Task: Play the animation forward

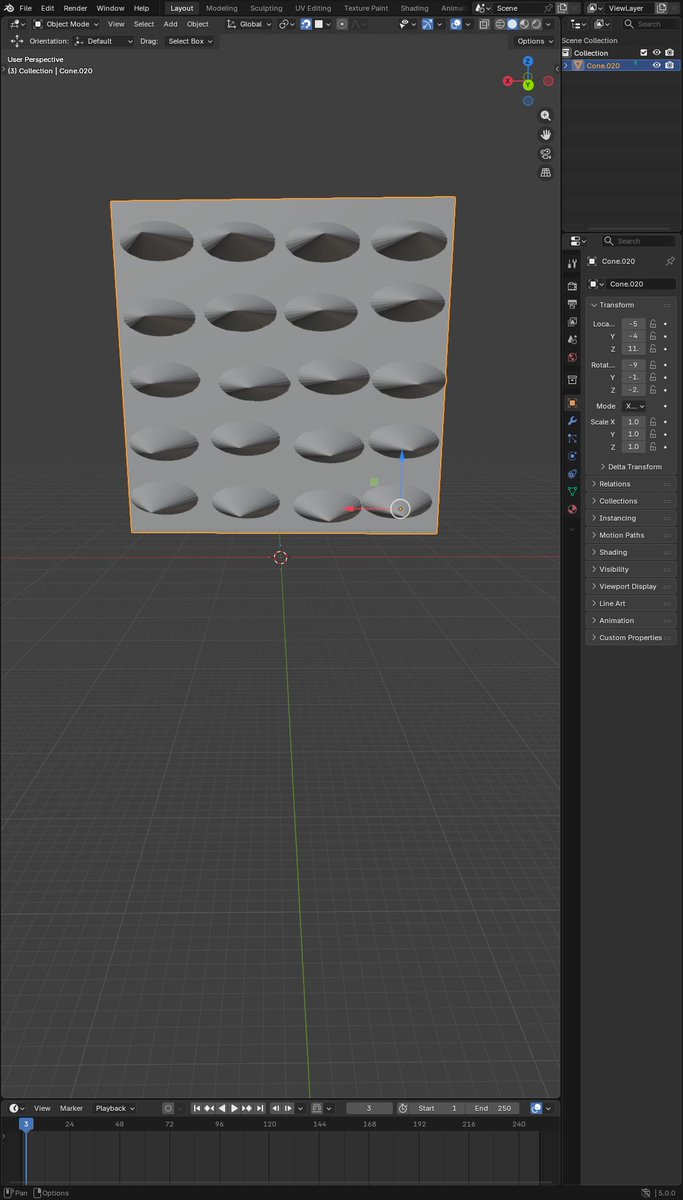Action: tap(235, 1108)
